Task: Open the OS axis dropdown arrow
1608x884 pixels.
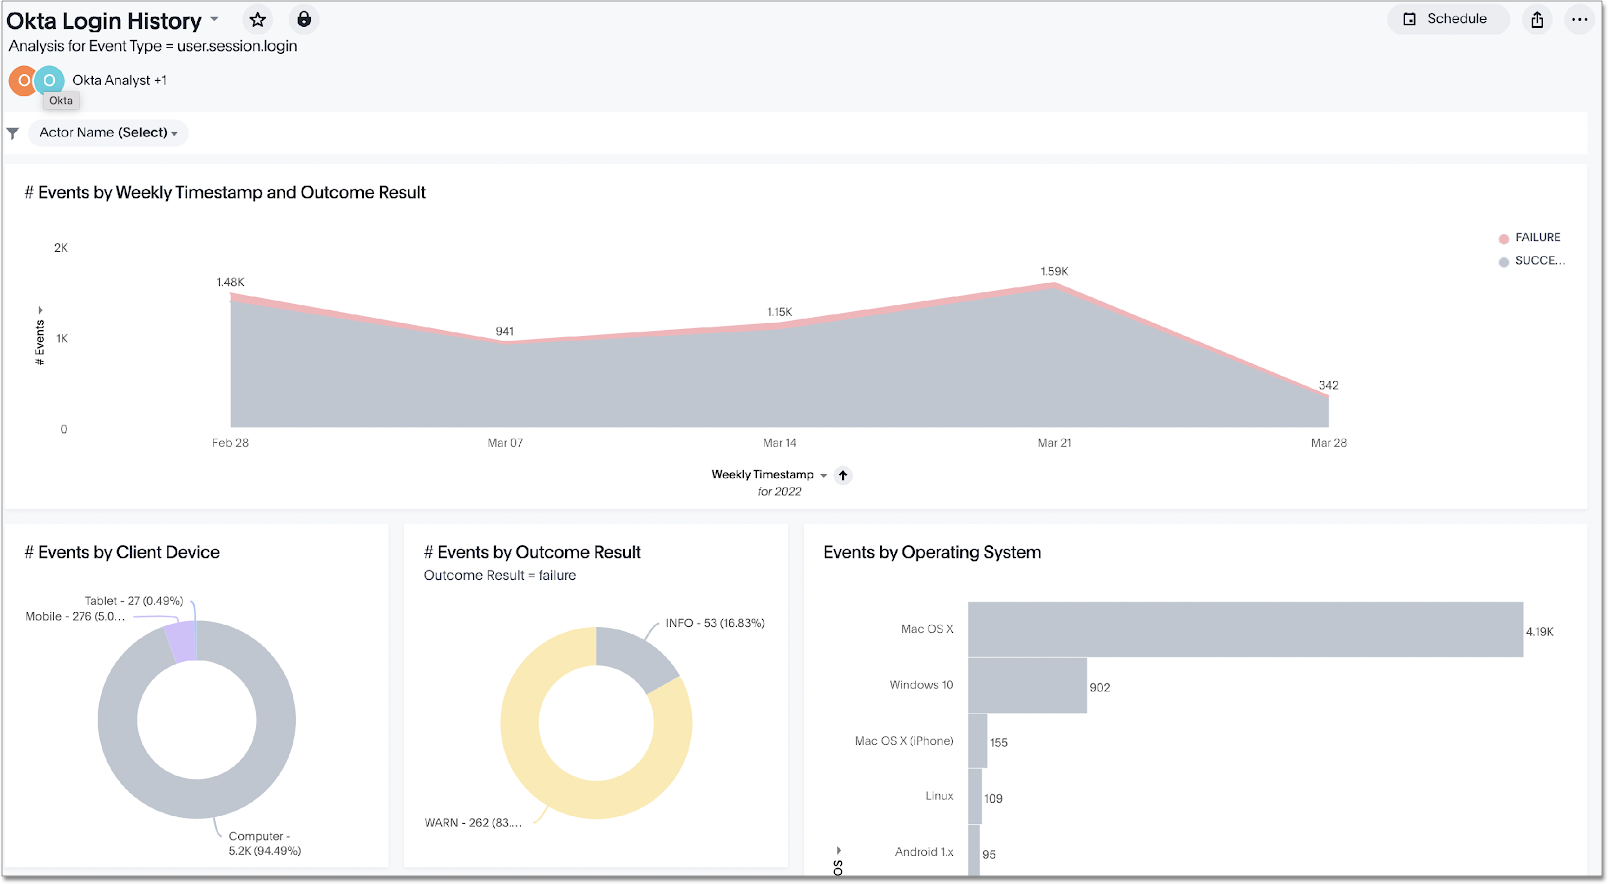Action: pos(838,850)
